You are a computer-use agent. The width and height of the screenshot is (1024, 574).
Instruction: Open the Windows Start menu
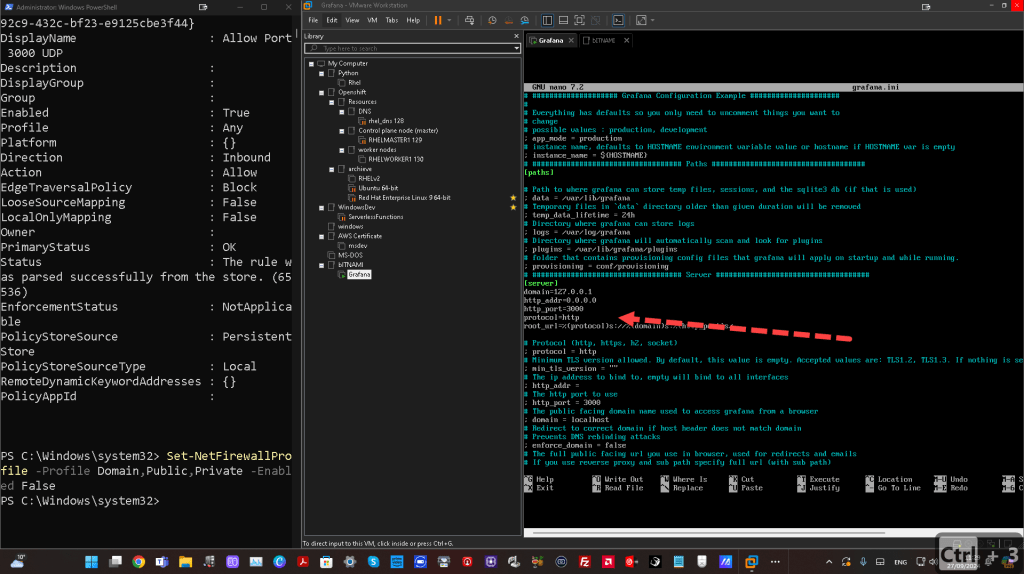click(x=91, y=562)
